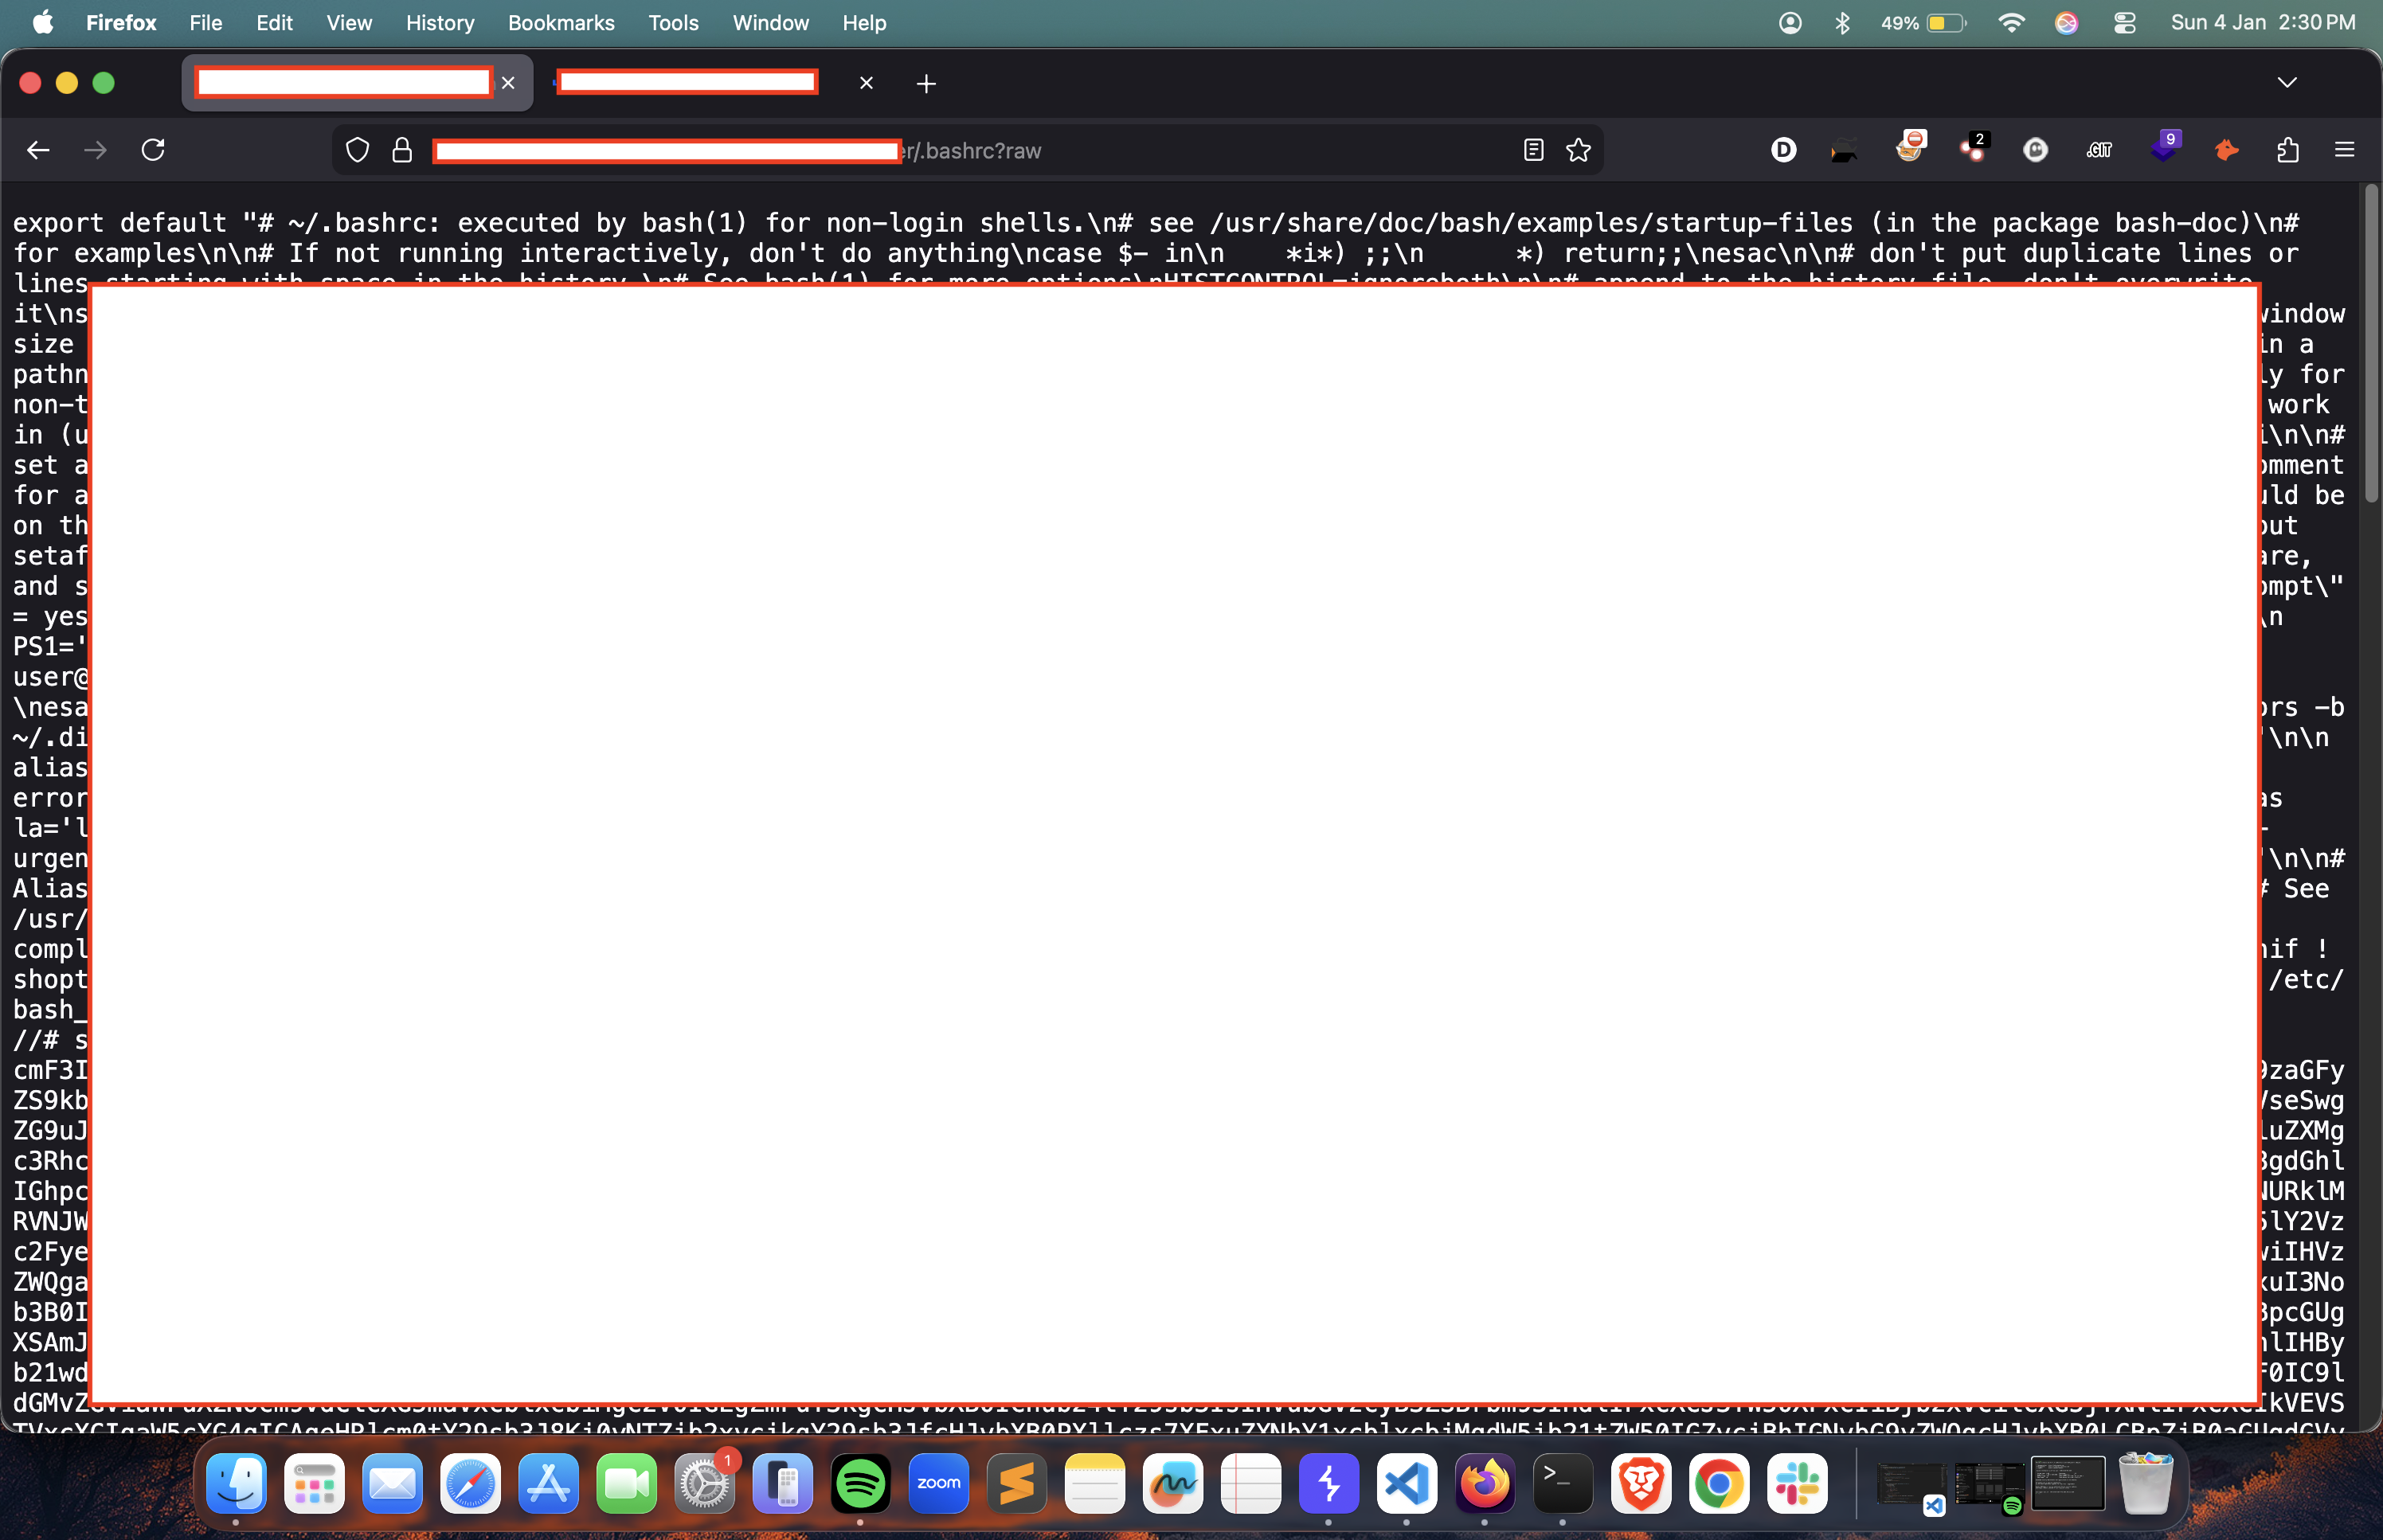Open the Bookmarks menu
Image resolution: width=2383 pixels, height=1540 pixels.
click(x=561, y=22)
